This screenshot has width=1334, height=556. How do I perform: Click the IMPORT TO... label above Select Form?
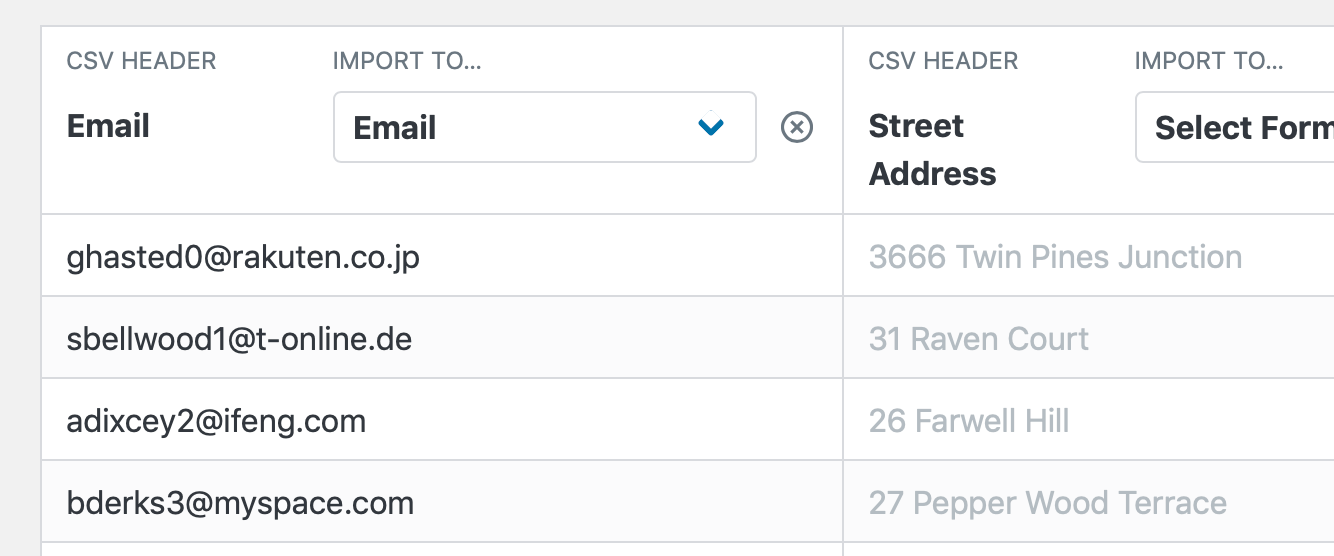click(x=1209, y=61)
